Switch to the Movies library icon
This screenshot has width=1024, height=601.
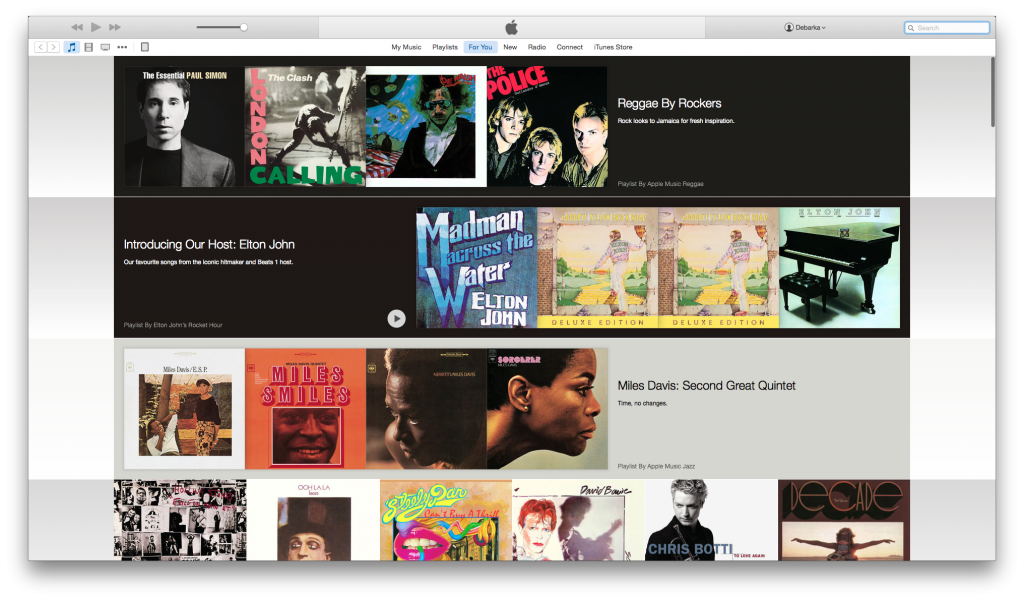89,47
